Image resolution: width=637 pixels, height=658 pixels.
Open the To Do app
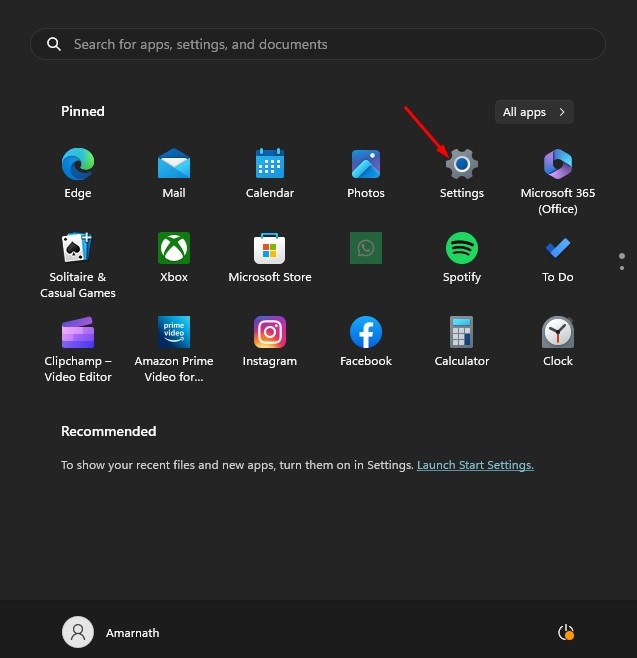click(x=557, y=248)
